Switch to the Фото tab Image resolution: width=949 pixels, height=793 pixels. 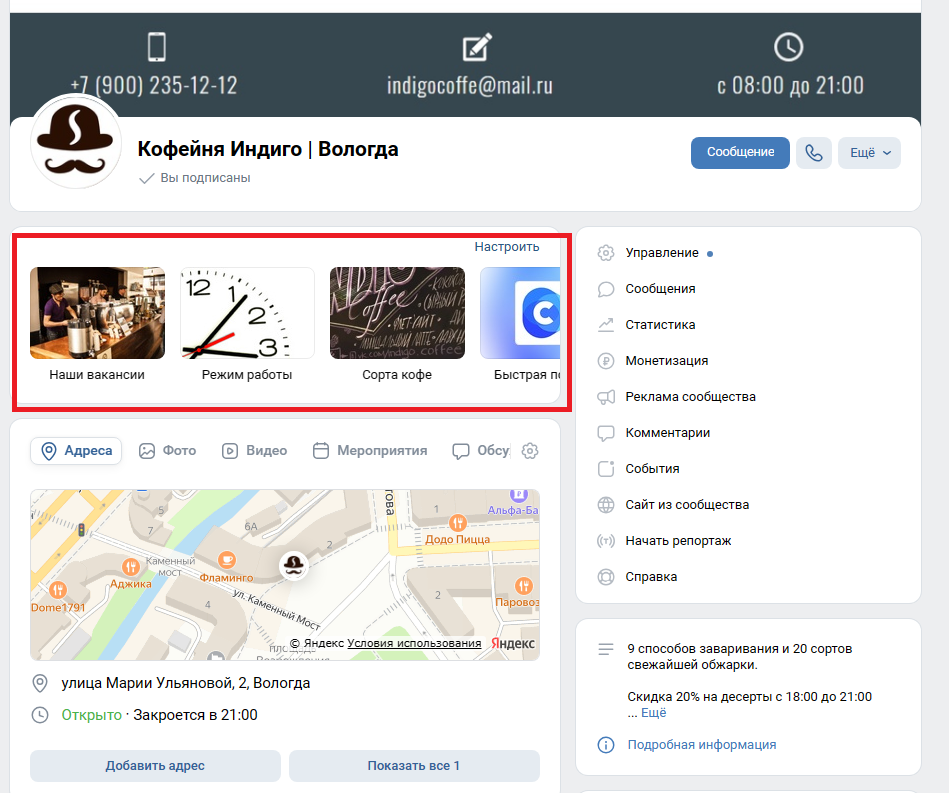pyautogui.click(x=167, y=451)
